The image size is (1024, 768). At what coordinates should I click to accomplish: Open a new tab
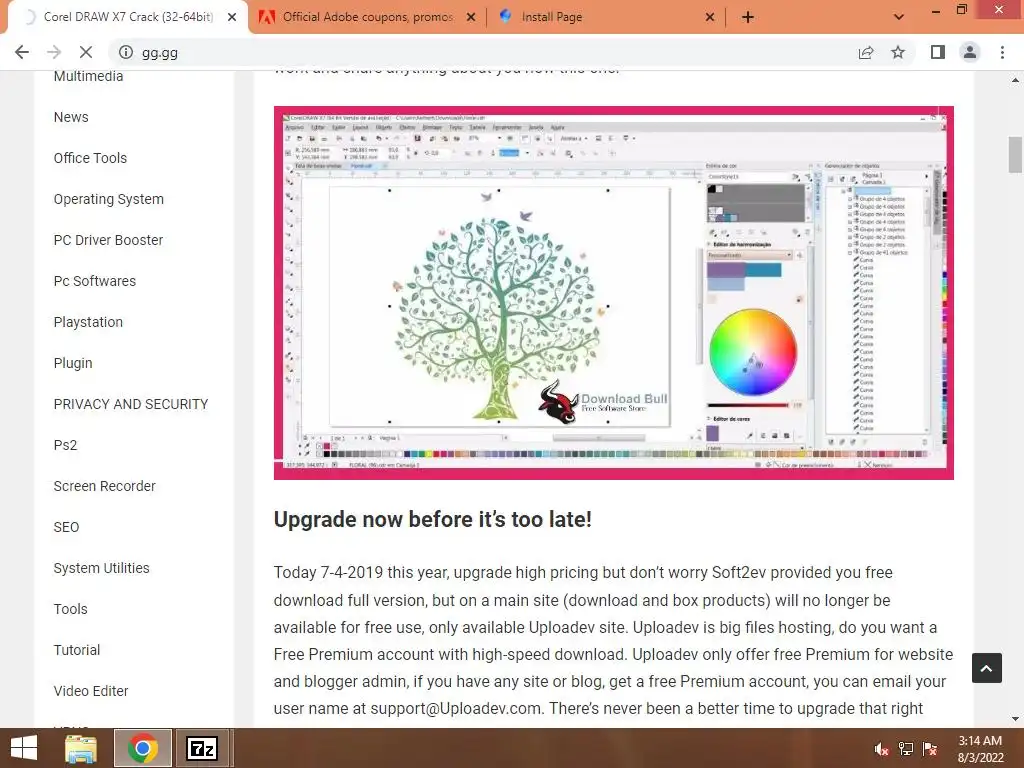748,17
